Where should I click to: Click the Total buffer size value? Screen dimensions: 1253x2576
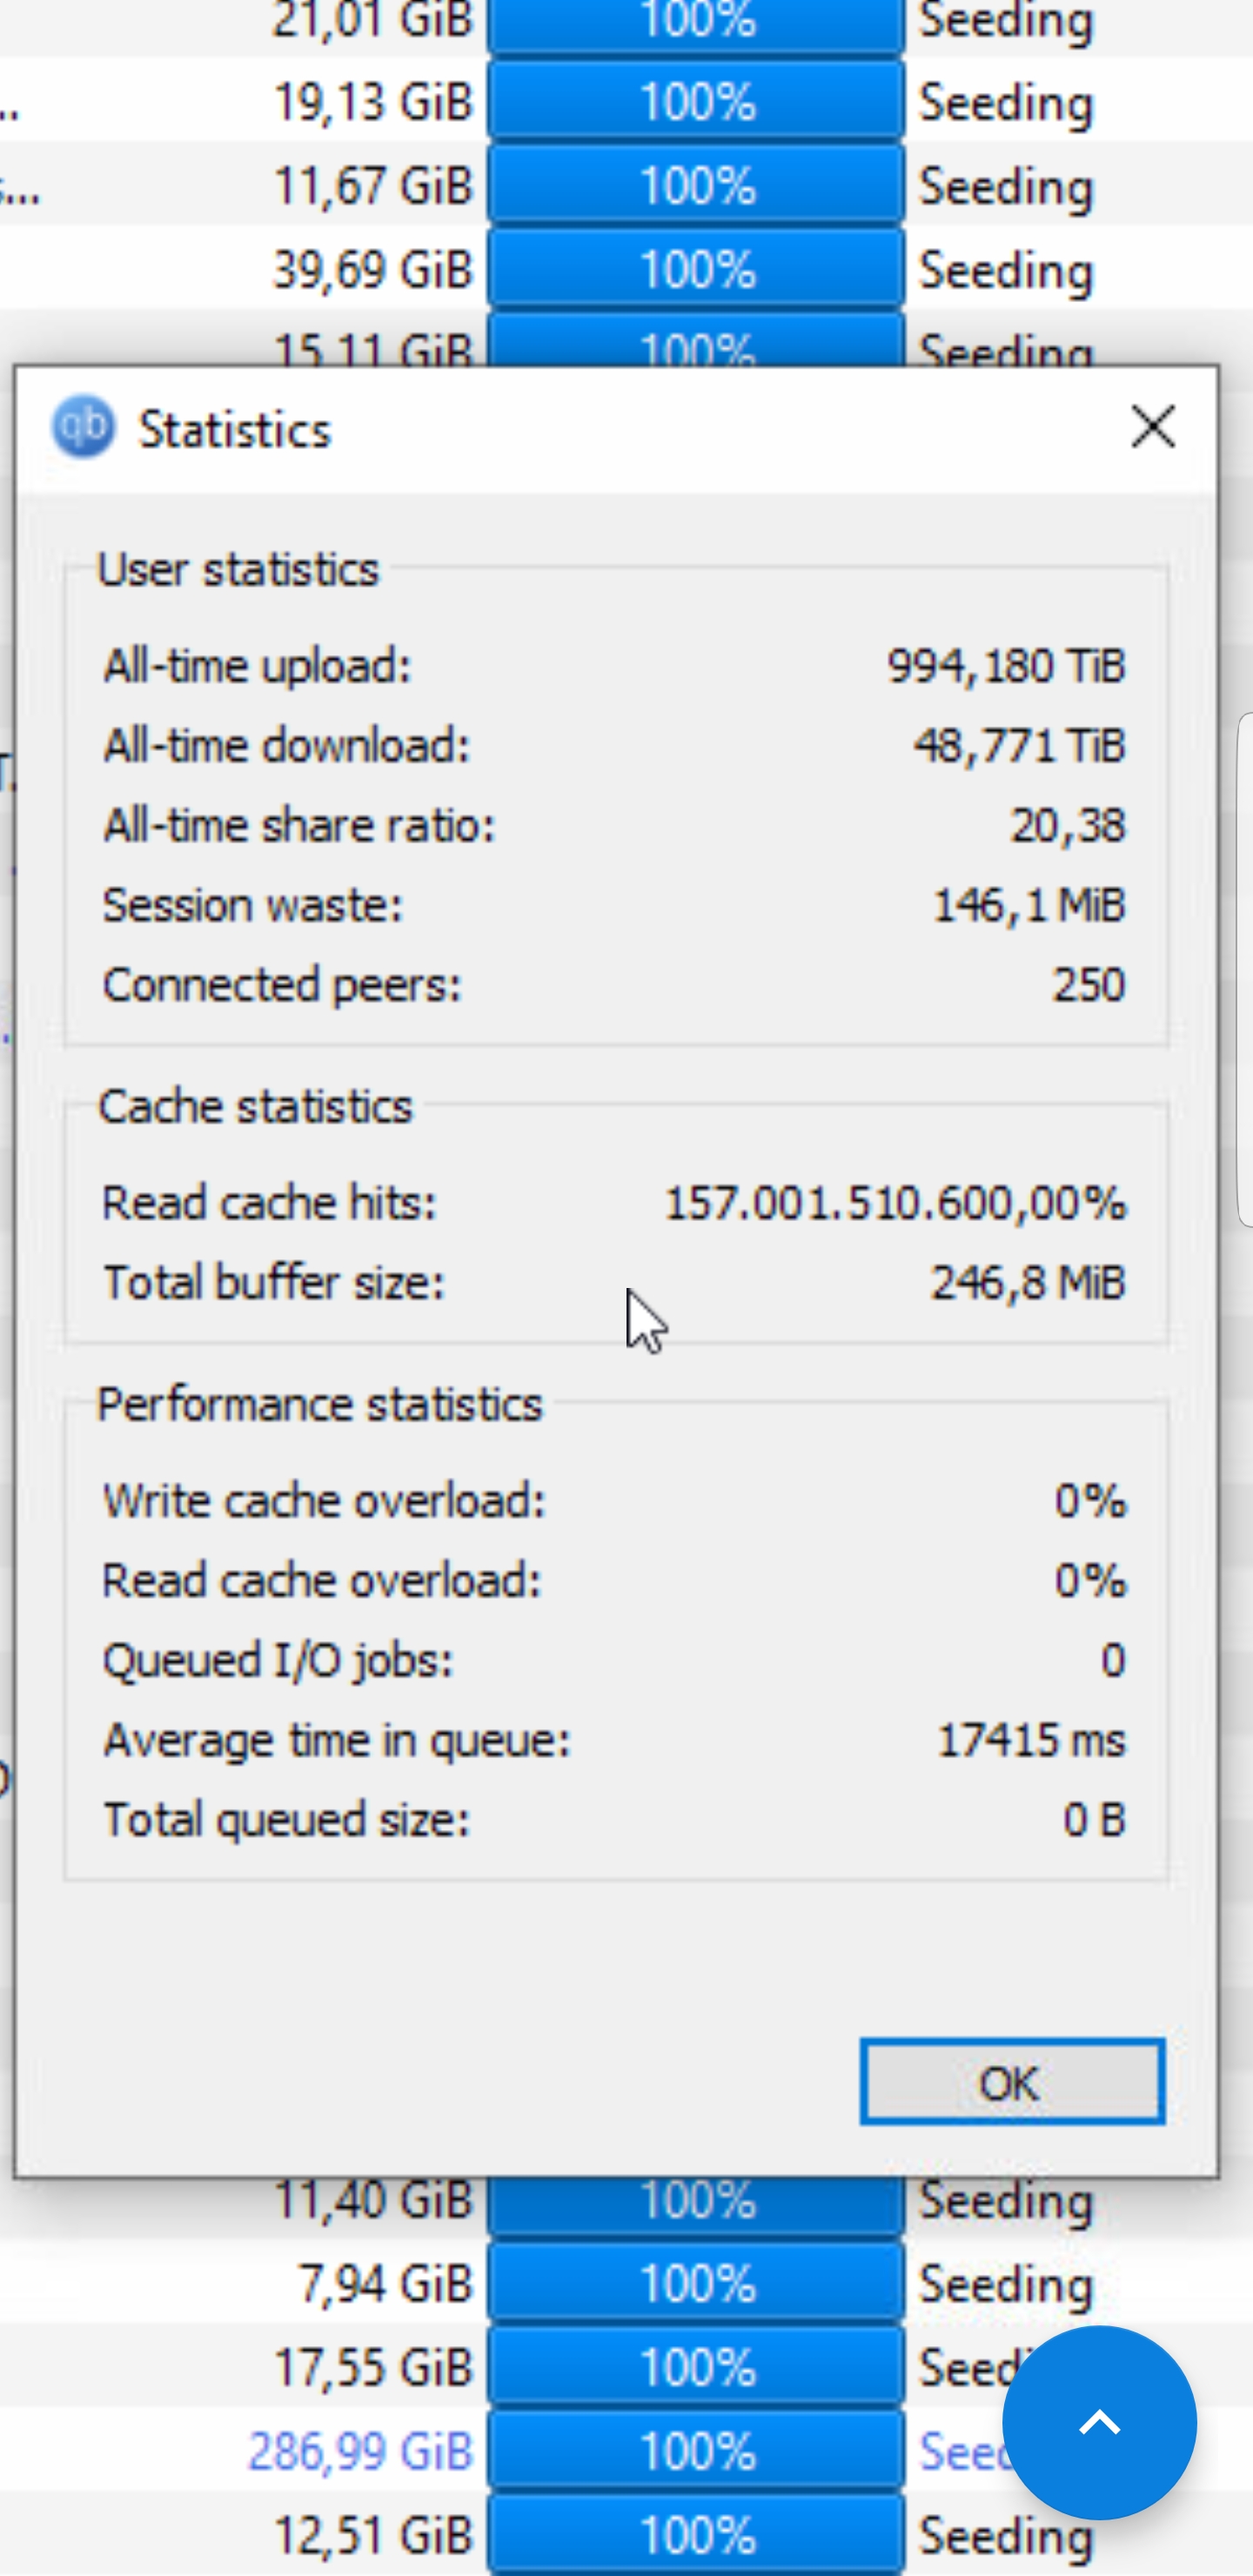1028,1283
